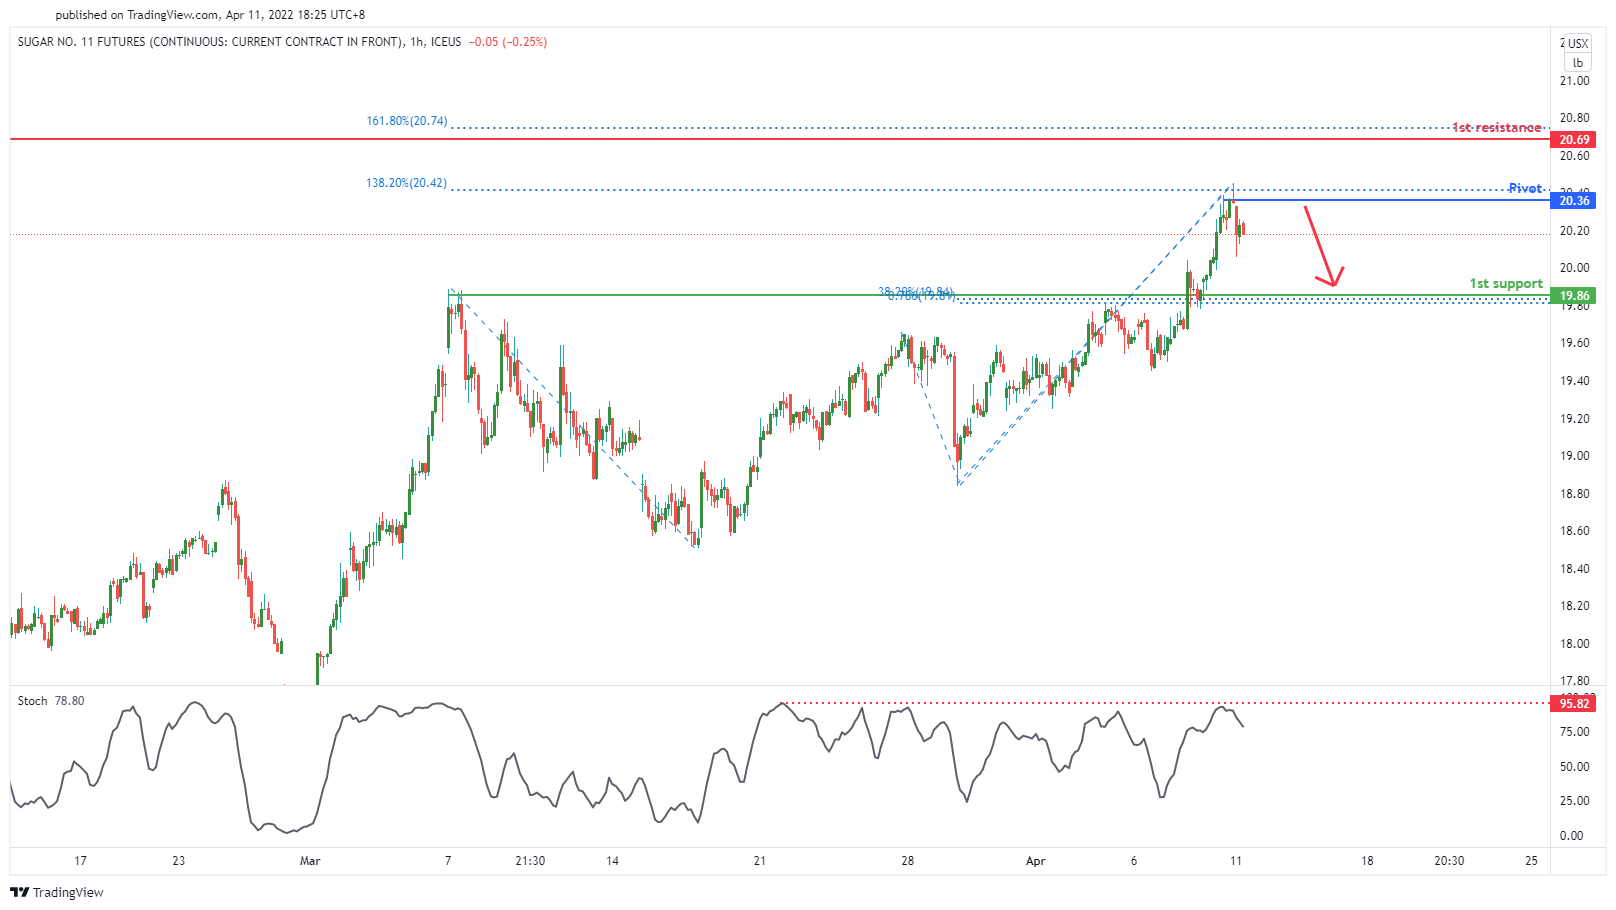Select the red 20.69 price label
The height and width of the screenshot is (910, 1616).
[1574, 140]
